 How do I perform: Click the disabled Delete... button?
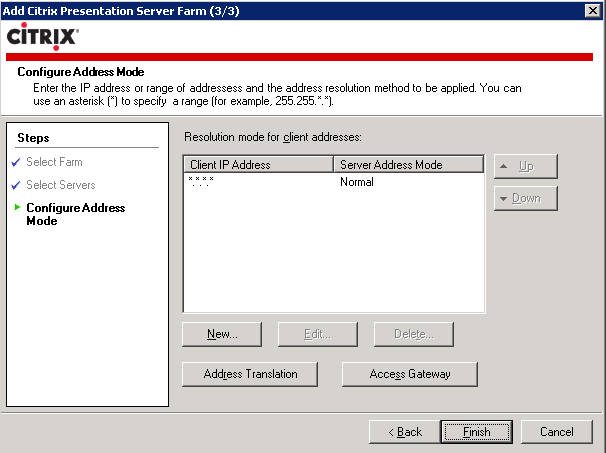point(414,334)
